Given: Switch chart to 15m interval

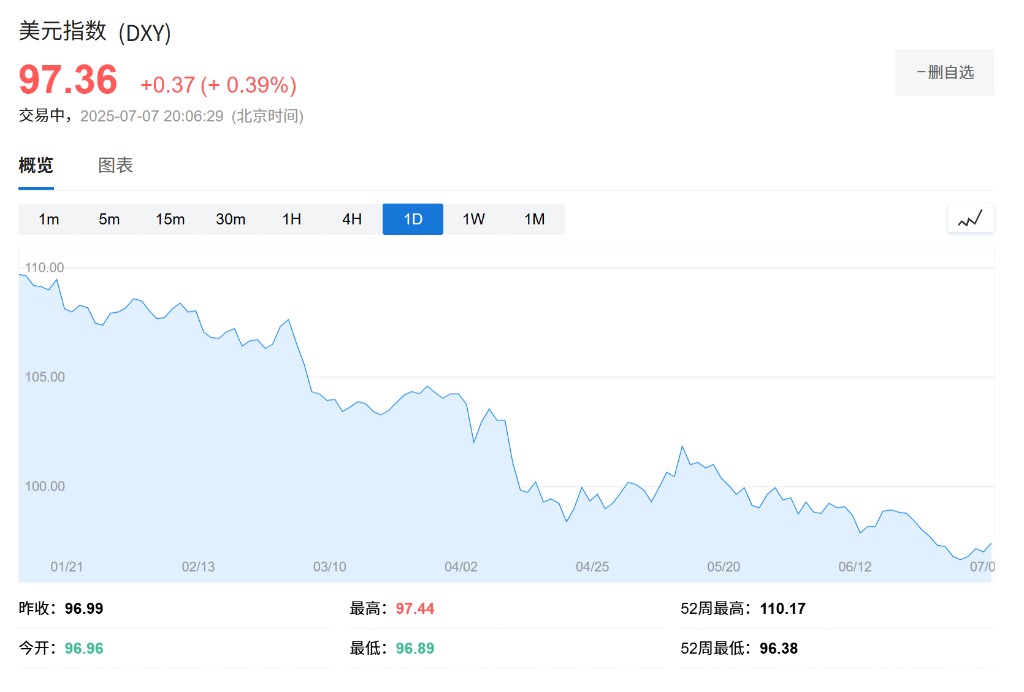Looking at the screenshot, I should (x=170, y=219).
